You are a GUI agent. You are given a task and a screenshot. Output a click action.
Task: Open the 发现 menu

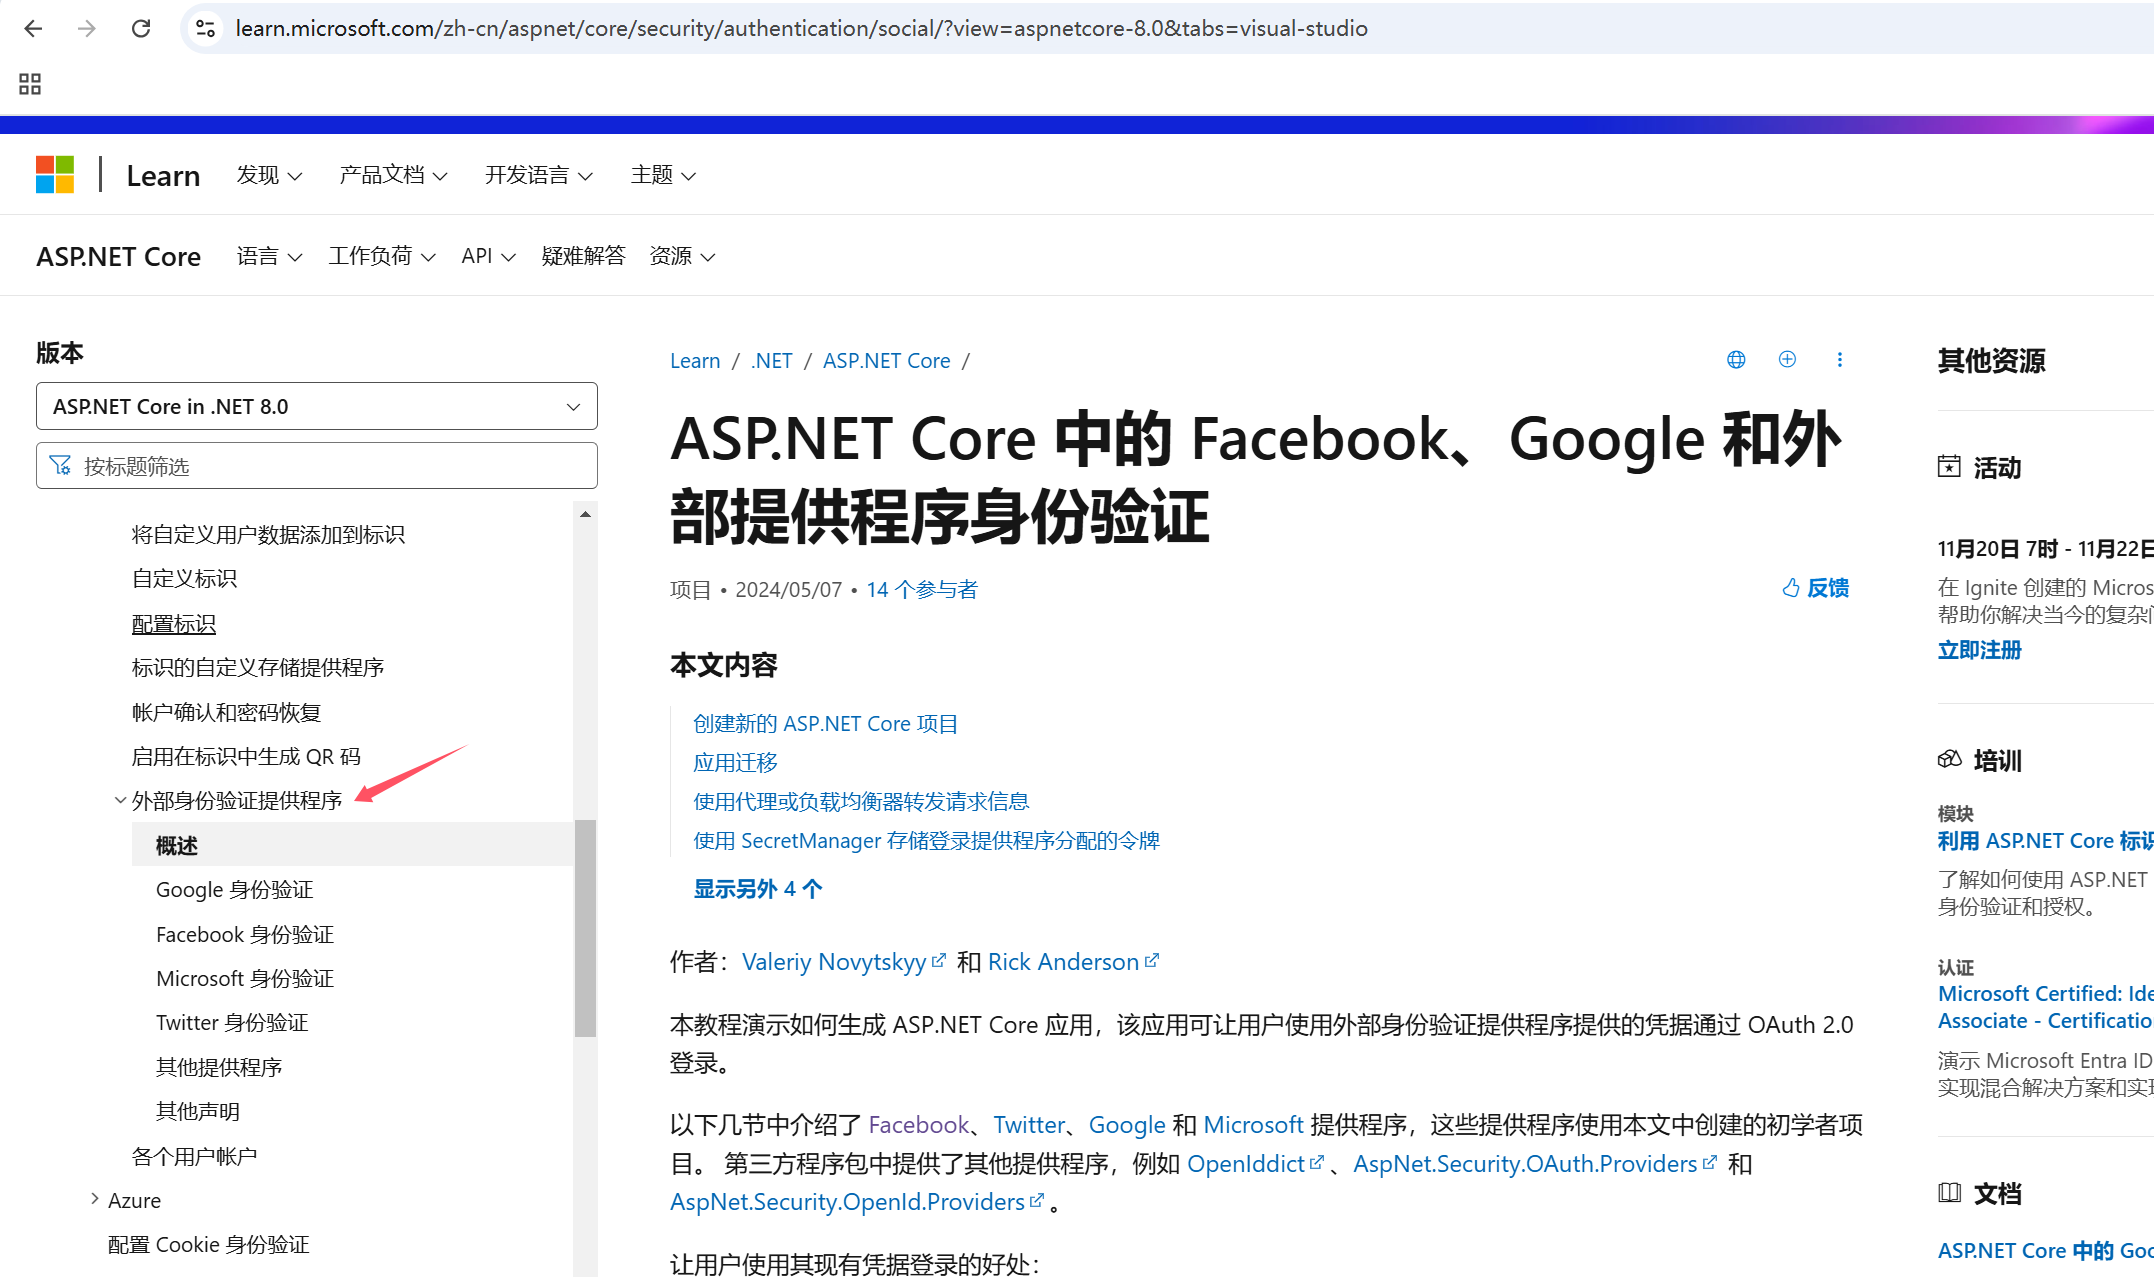269,175
